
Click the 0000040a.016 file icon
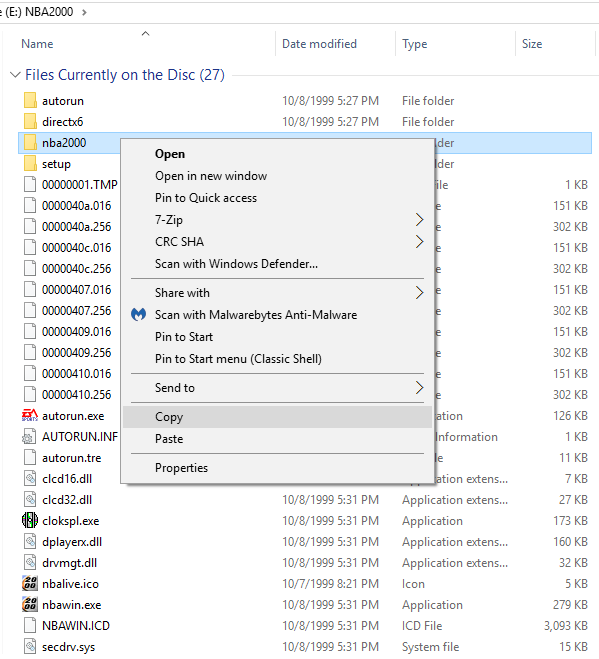click(x=30, y=206)
